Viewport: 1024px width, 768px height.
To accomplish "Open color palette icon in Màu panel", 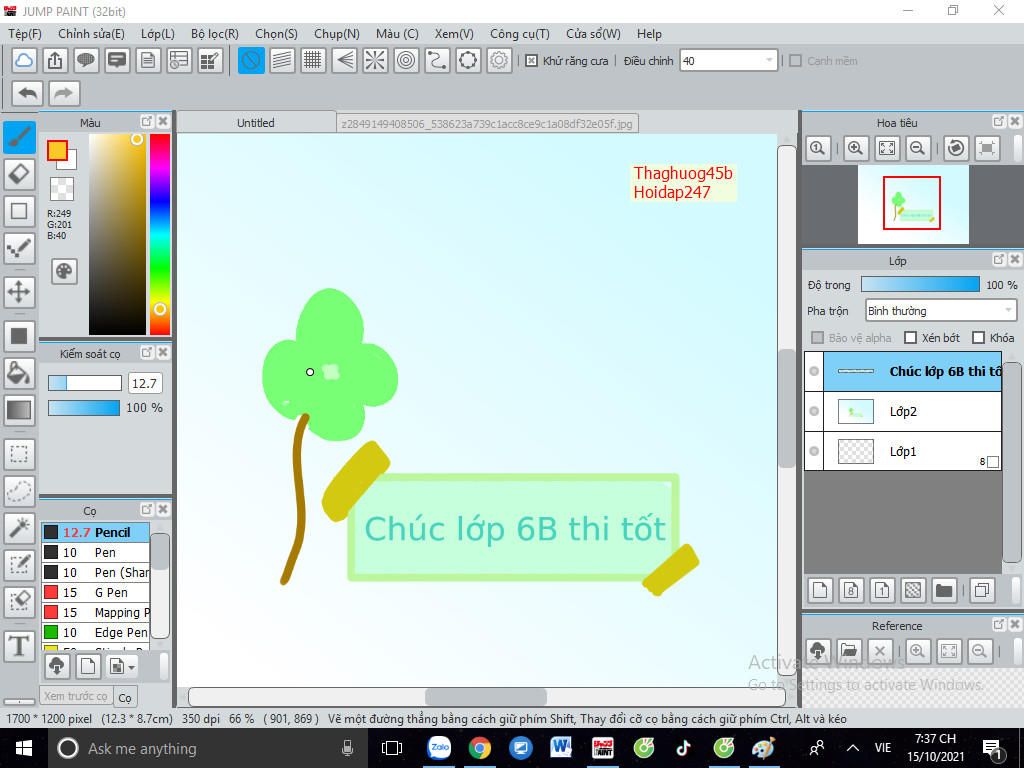I will coord(64,271).
